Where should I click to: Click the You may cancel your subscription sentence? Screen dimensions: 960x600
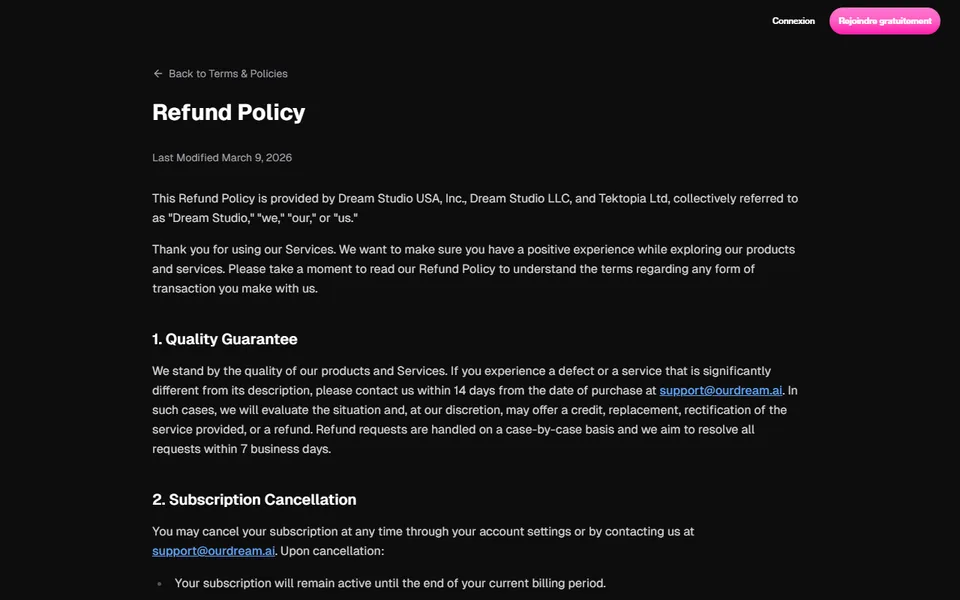point(423,531)
